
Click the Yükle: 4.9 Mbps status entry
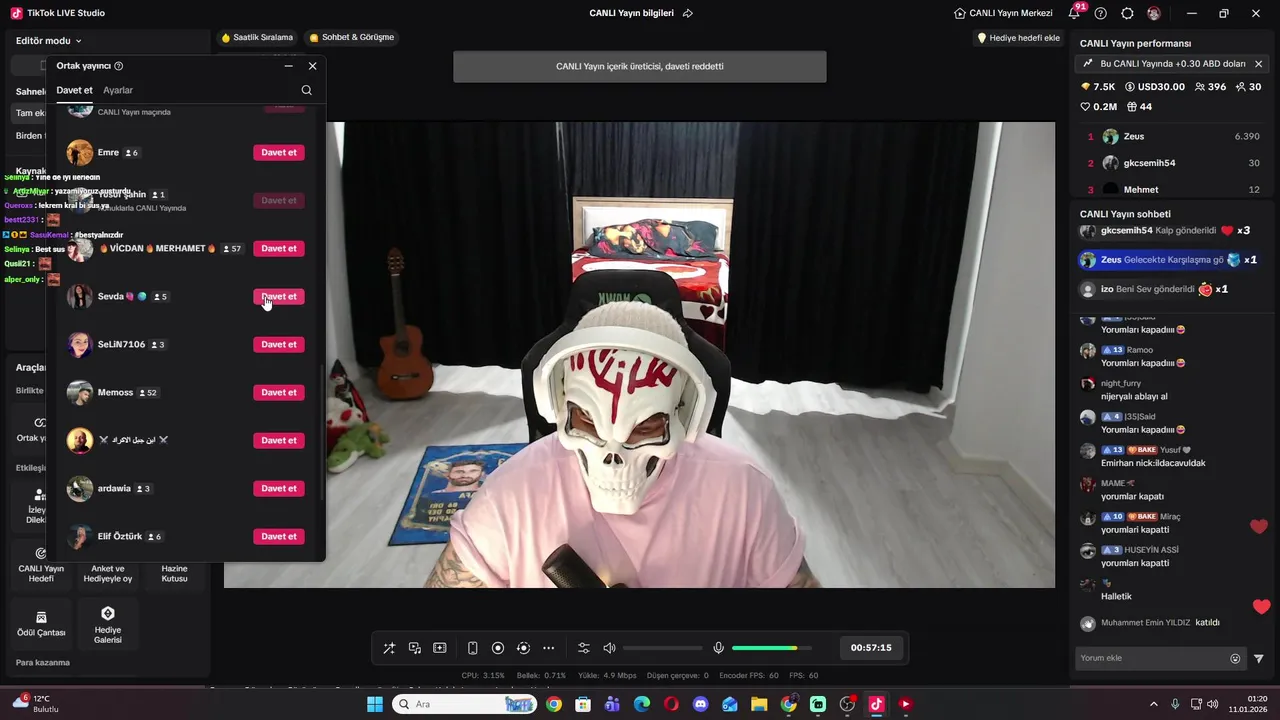pyautogui.click(x=606, y=676)
